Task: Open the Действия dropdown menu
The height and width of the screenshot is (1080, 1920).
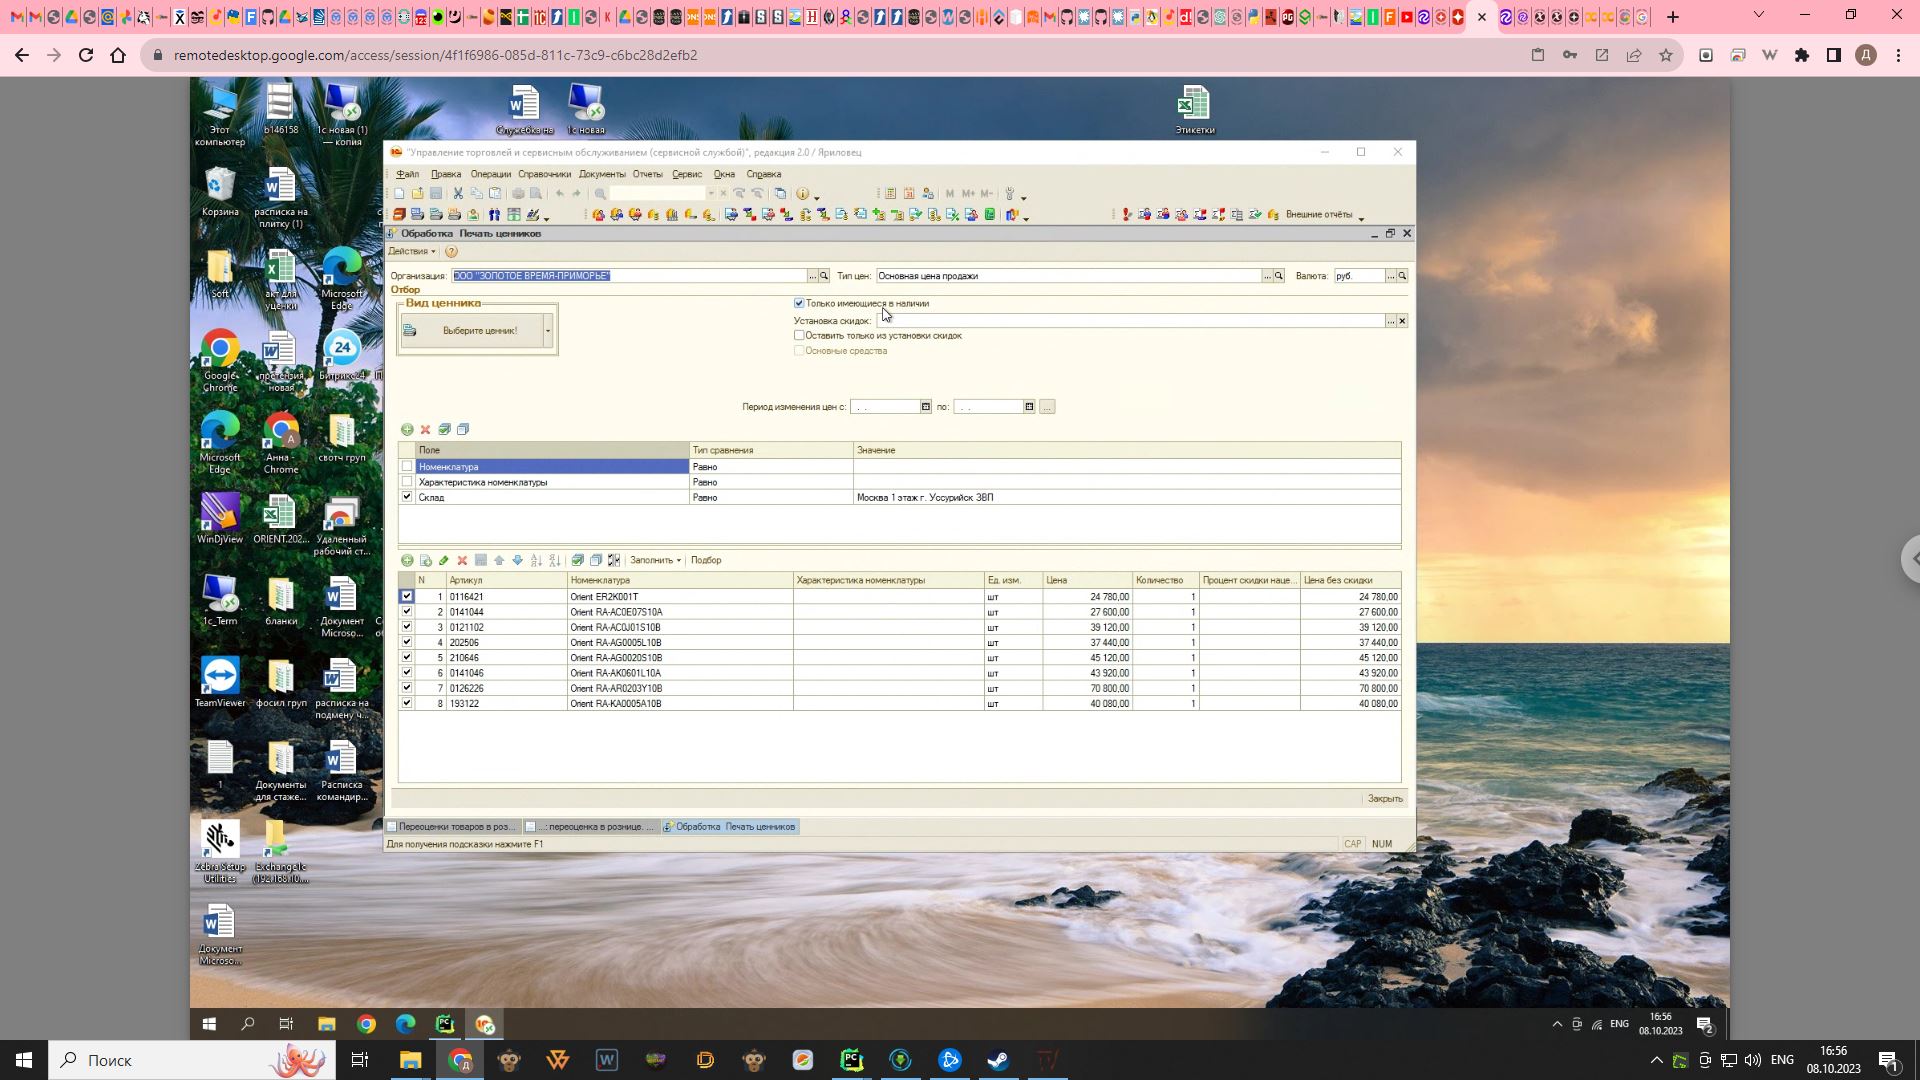Action: [x=411, y=252]
